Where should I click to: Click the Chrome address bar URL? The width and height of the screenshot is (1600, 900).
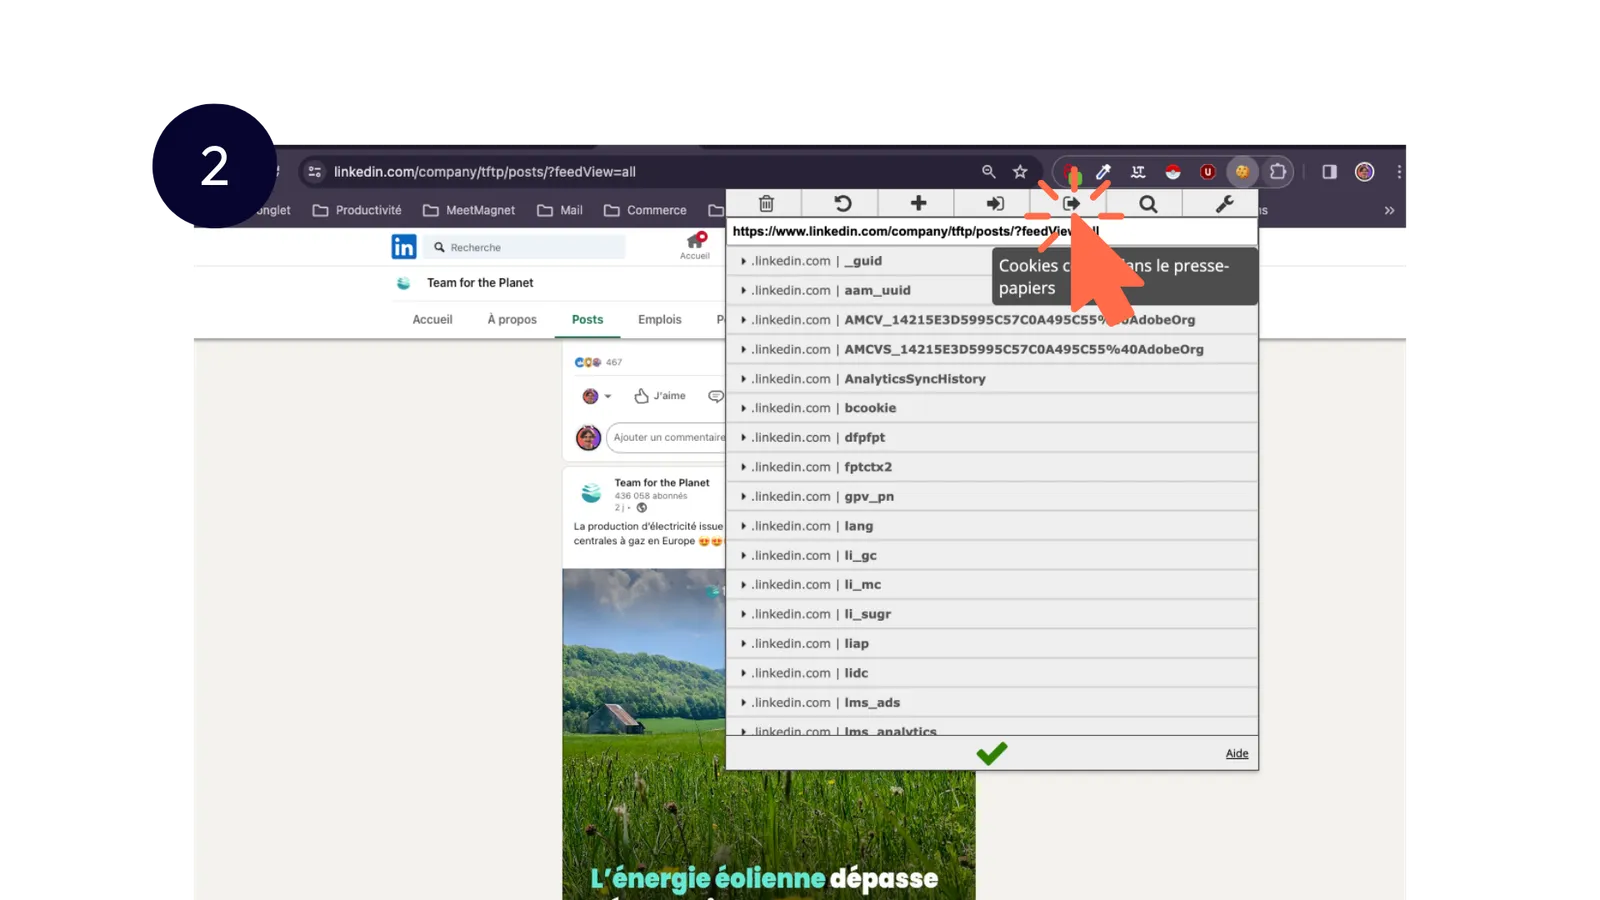tap(485, 172)
